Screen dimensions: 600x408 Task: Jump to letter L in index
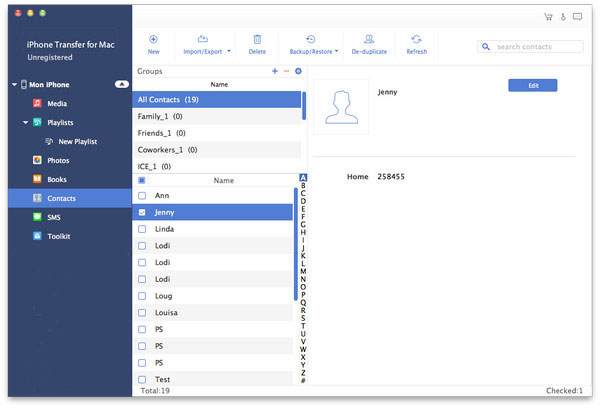[303, 263]
